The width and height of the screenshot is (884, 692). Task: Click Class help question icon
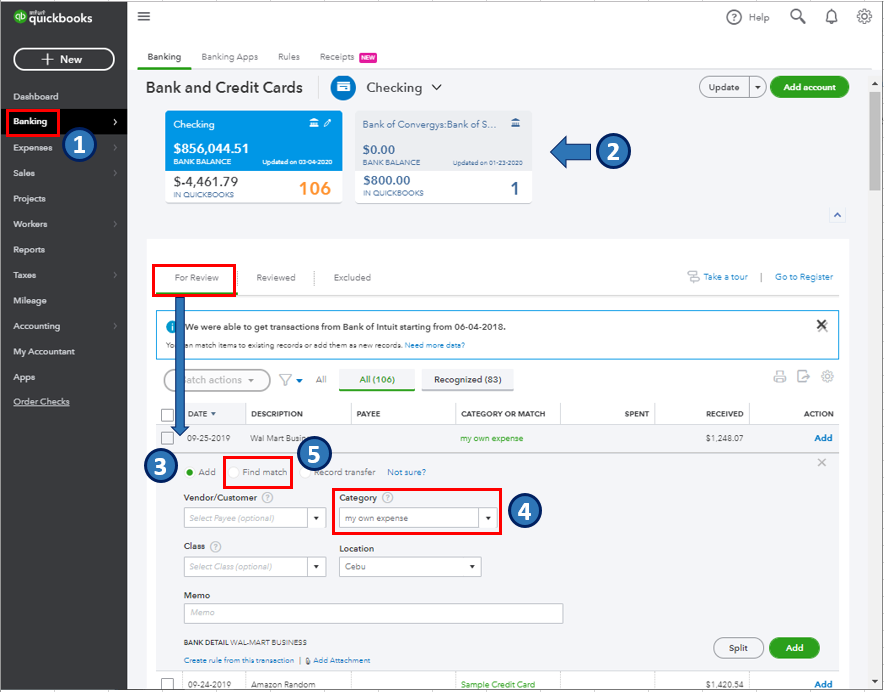click(215, 546)
